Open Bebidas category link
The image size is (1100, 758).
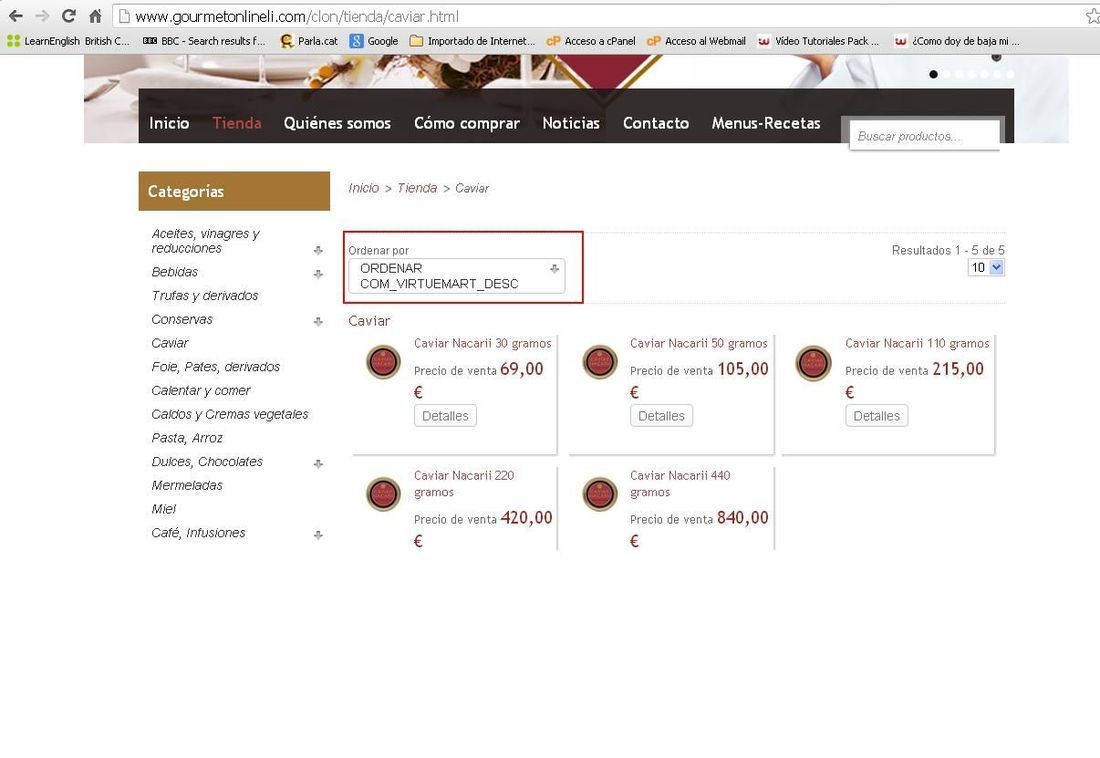pyautogui.click(x=175, y=272)
